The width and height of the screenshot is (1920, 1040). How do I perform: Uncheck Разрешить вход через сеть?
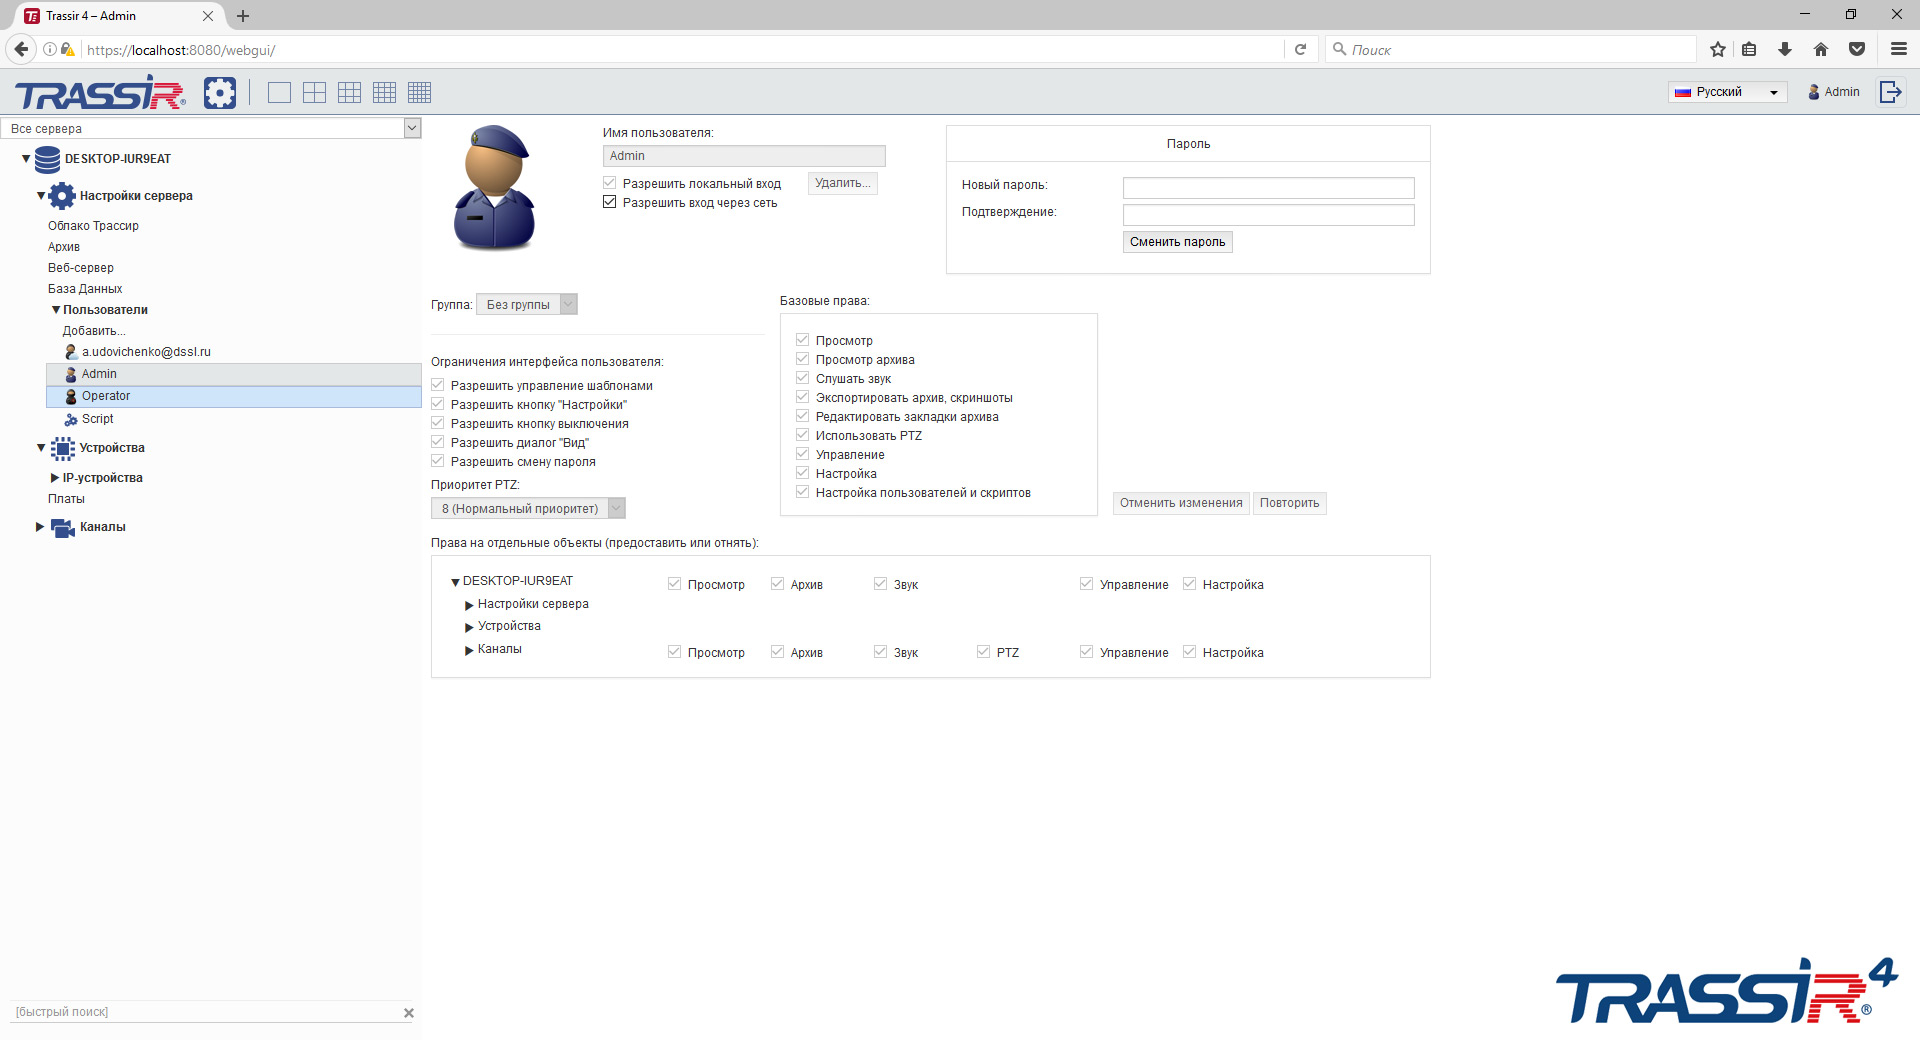tap(609, 201)
